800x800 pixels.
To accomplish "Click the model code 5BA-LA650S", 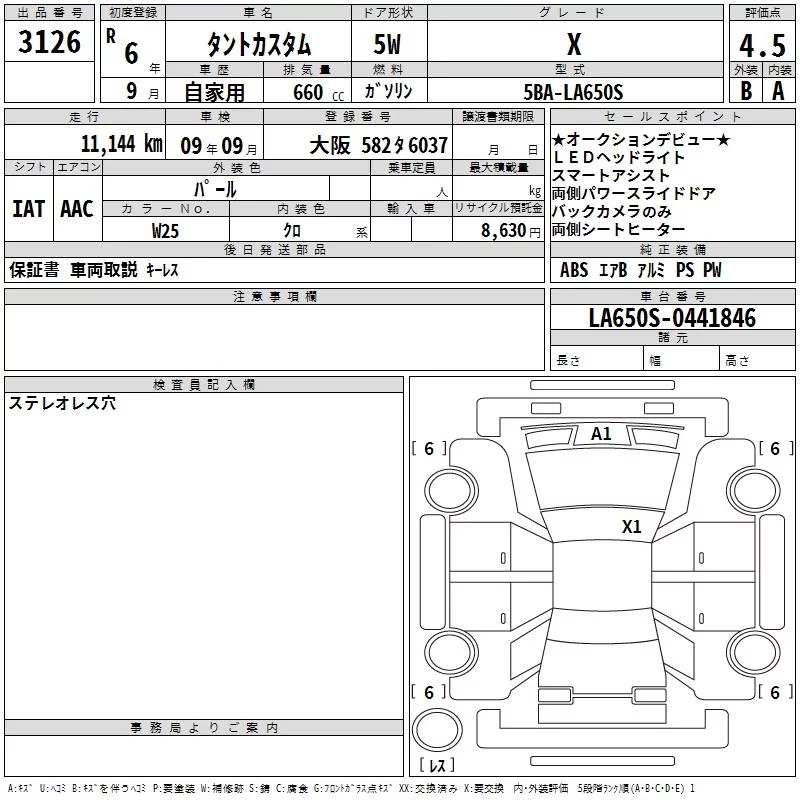I will click(x=573, y=92).
